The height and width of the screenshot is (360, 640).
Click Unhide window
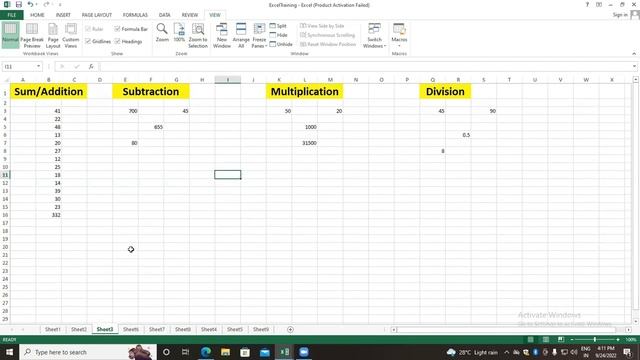281,44
